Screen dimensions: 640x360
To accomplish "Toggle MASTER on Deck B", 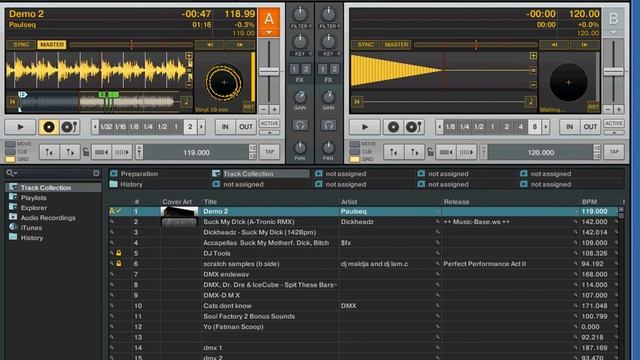I will coord(396,44).
